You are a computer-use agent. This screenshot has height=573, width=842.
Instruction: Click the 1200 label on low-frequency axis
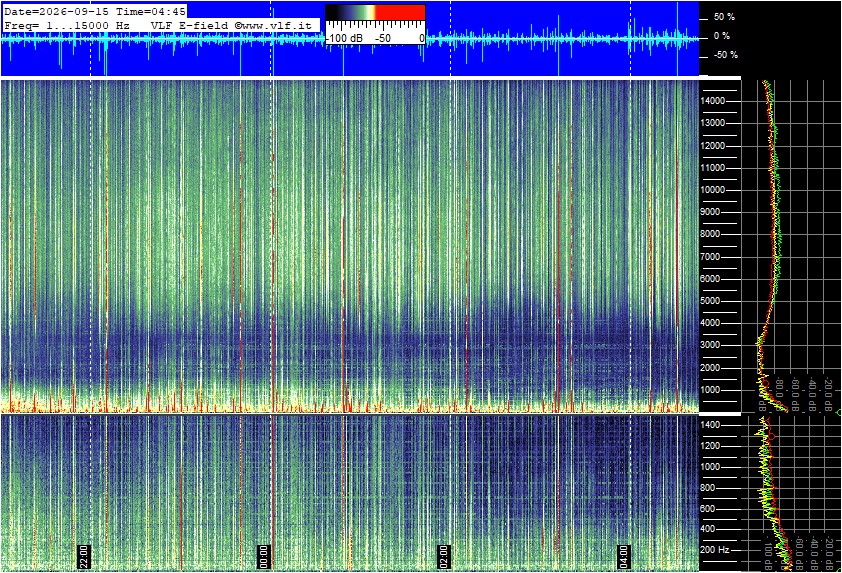(710, 446)
